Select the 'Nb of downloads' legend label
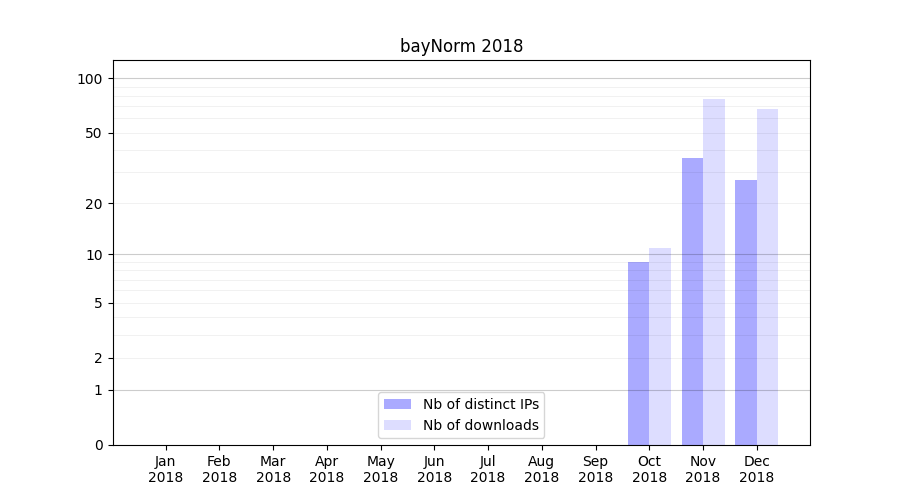The width and height of the screenshot is (900, 500). (480, 425)
